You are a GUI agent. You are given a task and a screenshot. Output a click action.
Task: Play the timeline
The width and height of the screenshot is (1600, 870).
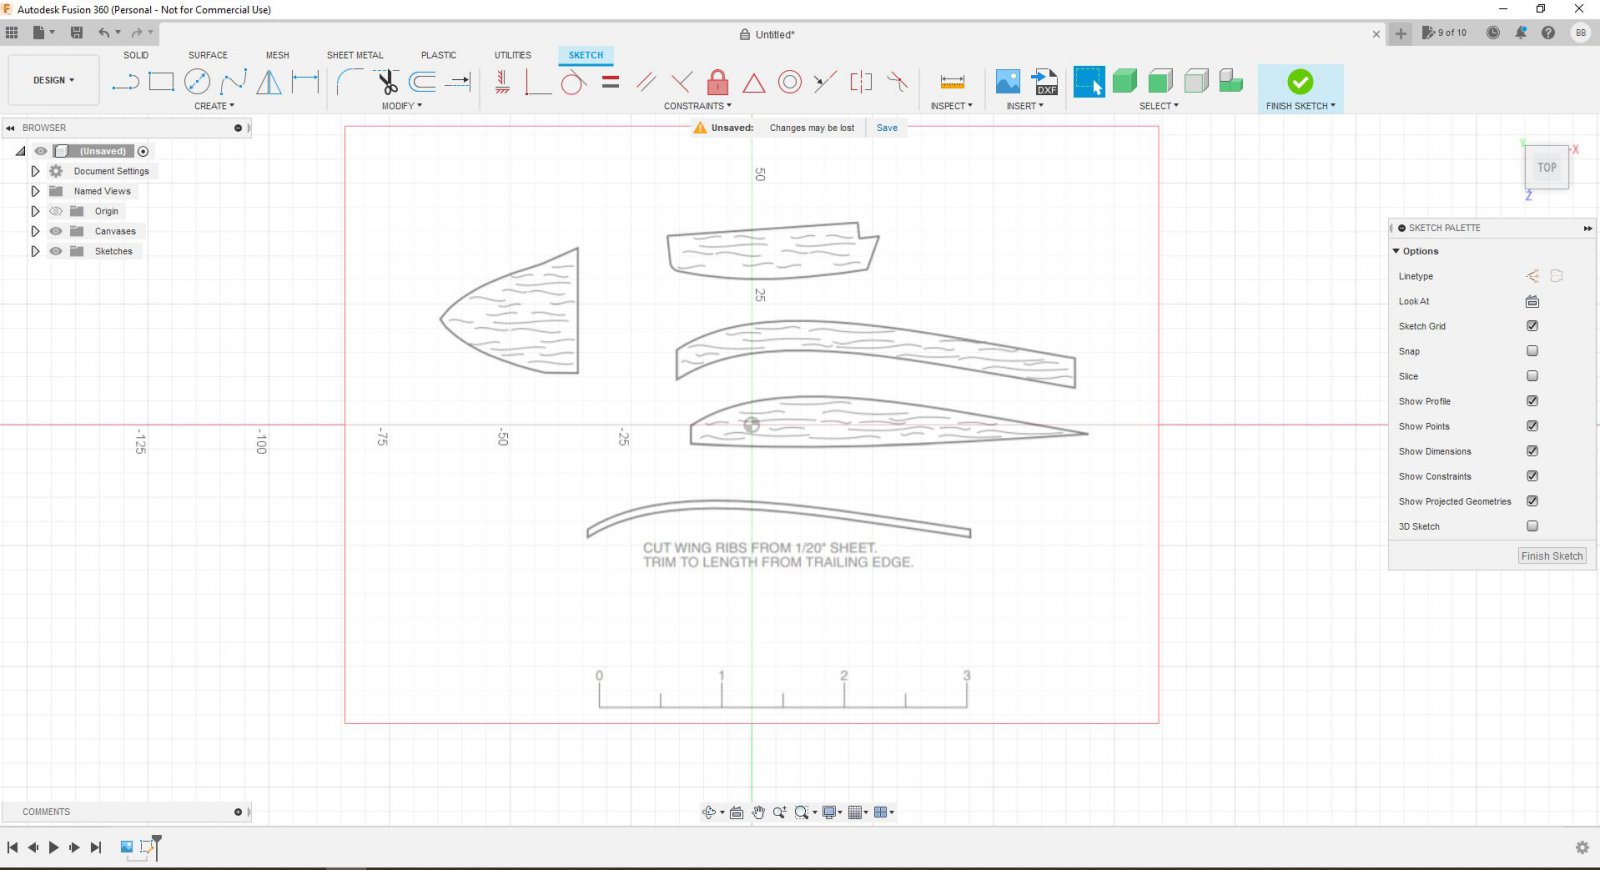tap(54, 847)
